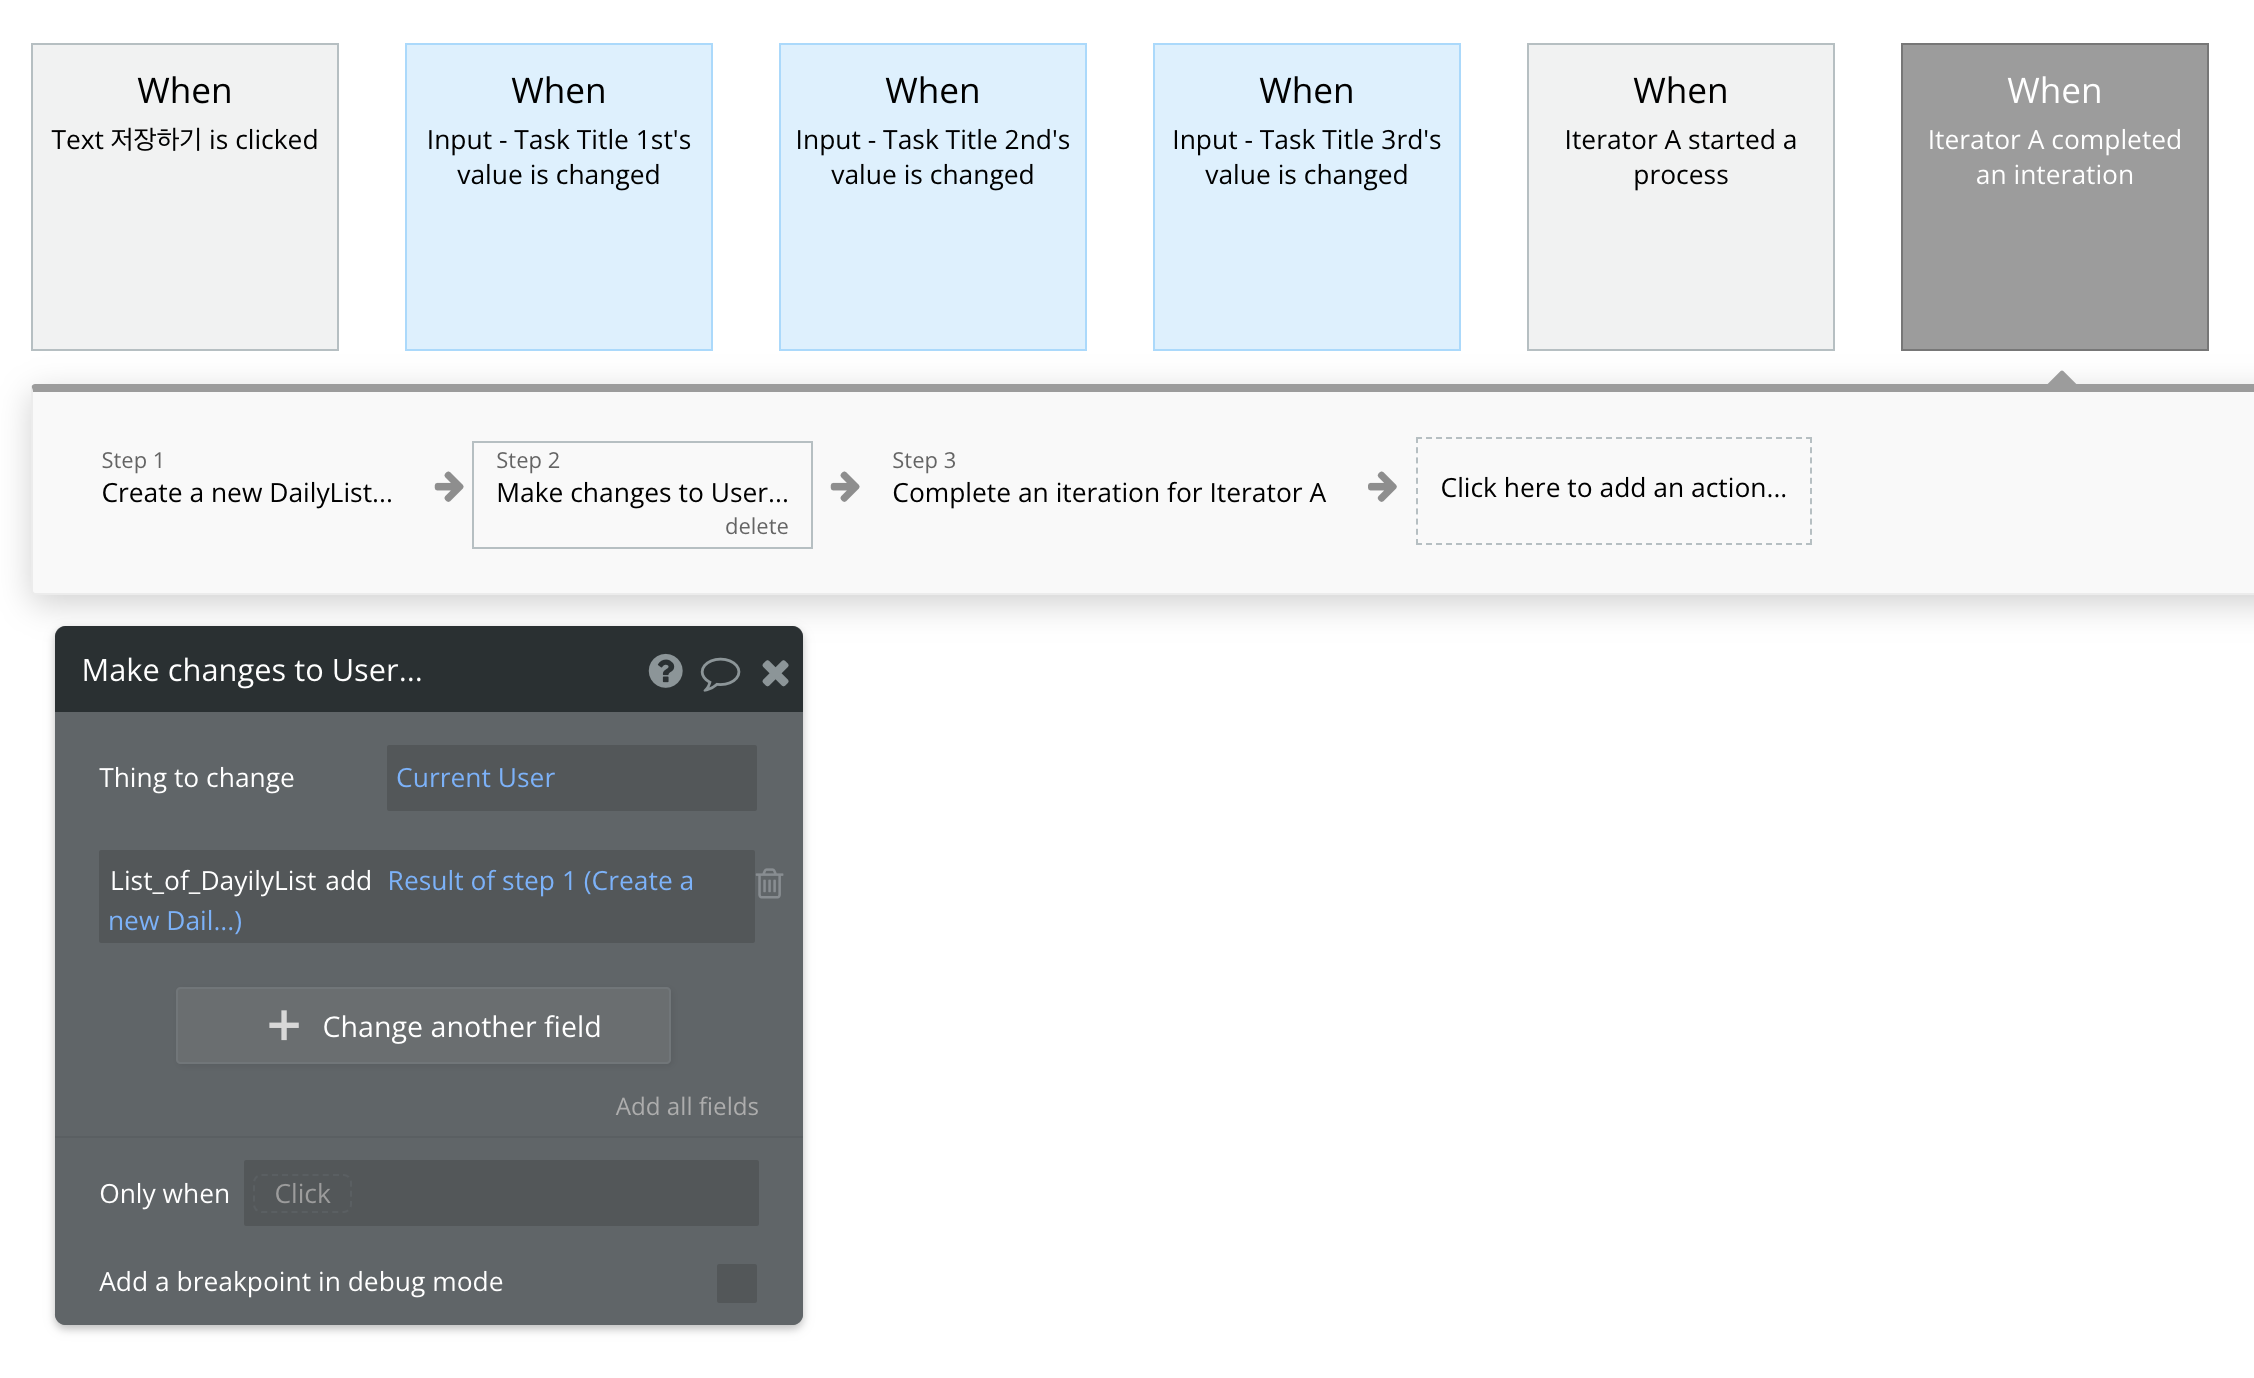Click delete on Step 2
The image size is (2254, 1378).
click(756, 526)
